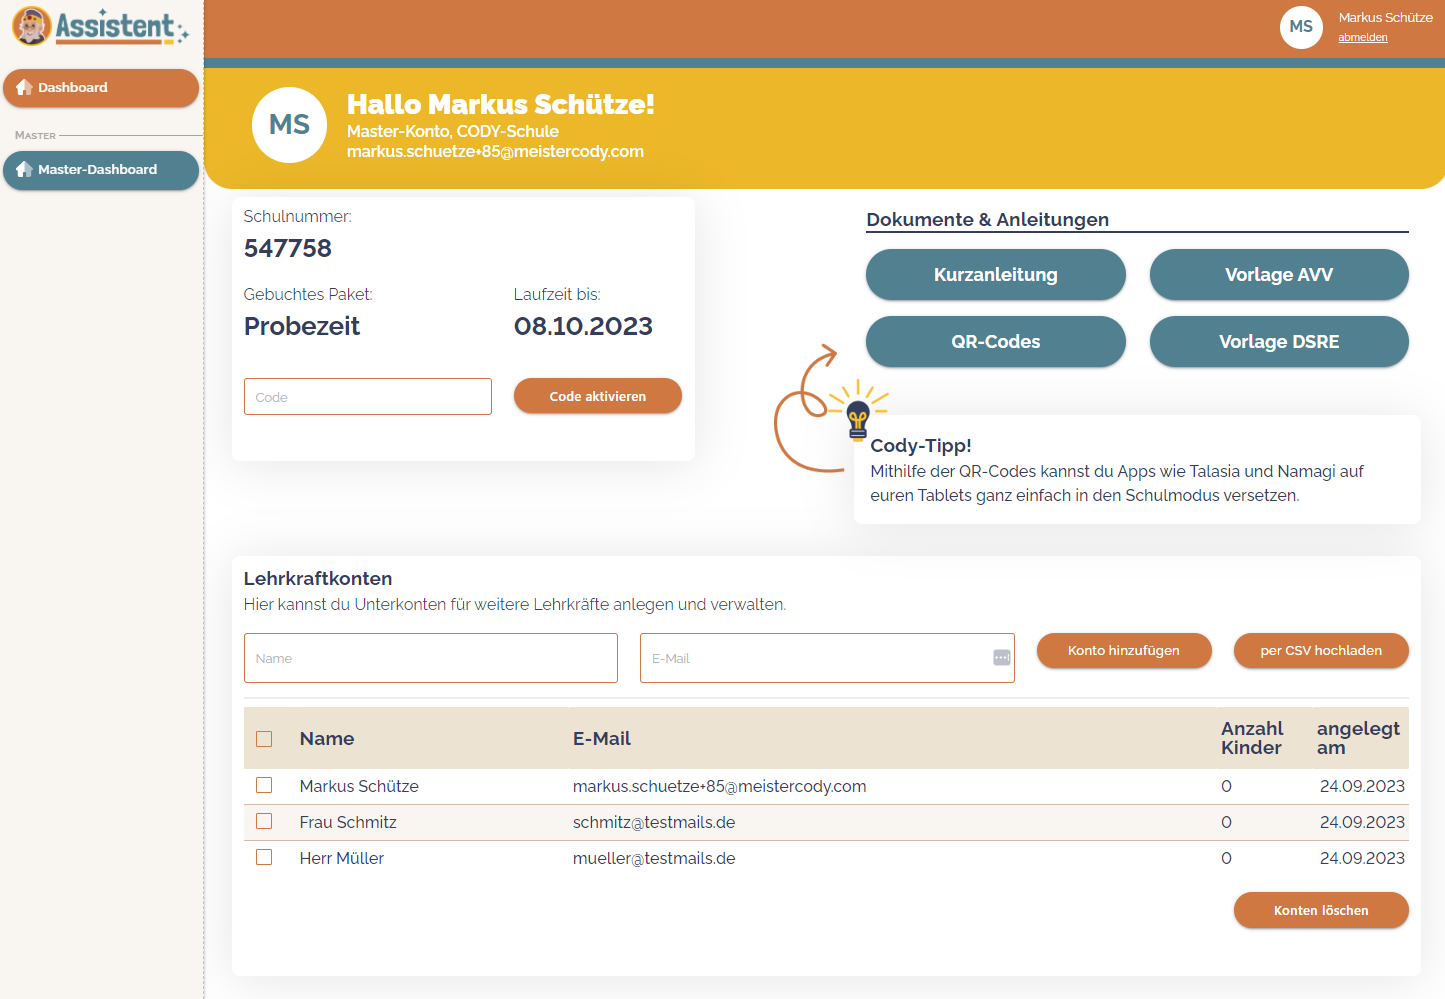Click the E-Mail column header
This screenshot has height=999, width=1445.
coord(602,739)
